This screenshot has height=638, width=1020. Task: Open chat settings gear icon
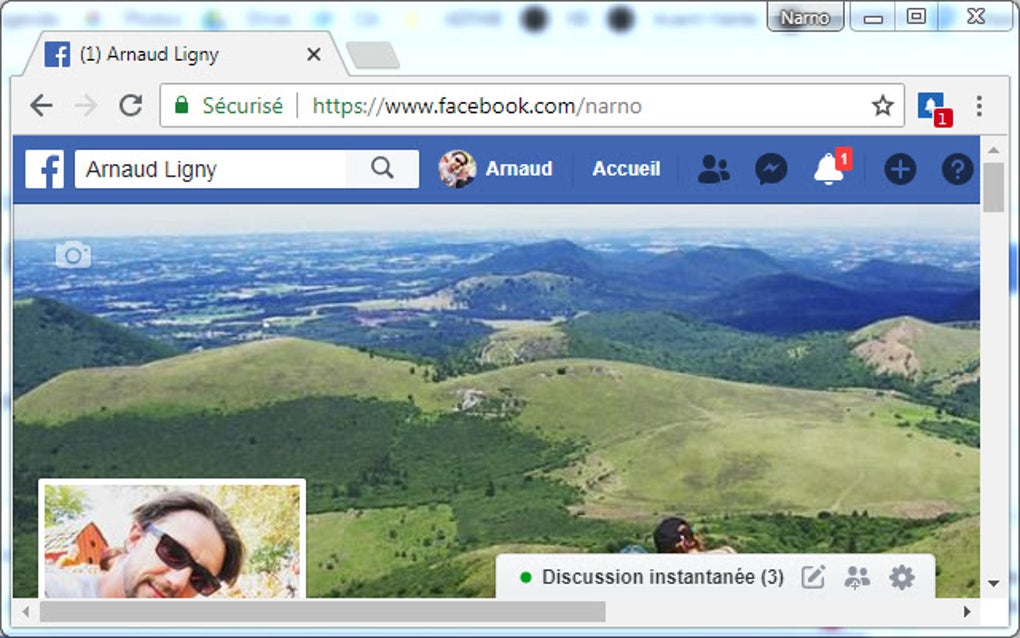pos(901,576)
